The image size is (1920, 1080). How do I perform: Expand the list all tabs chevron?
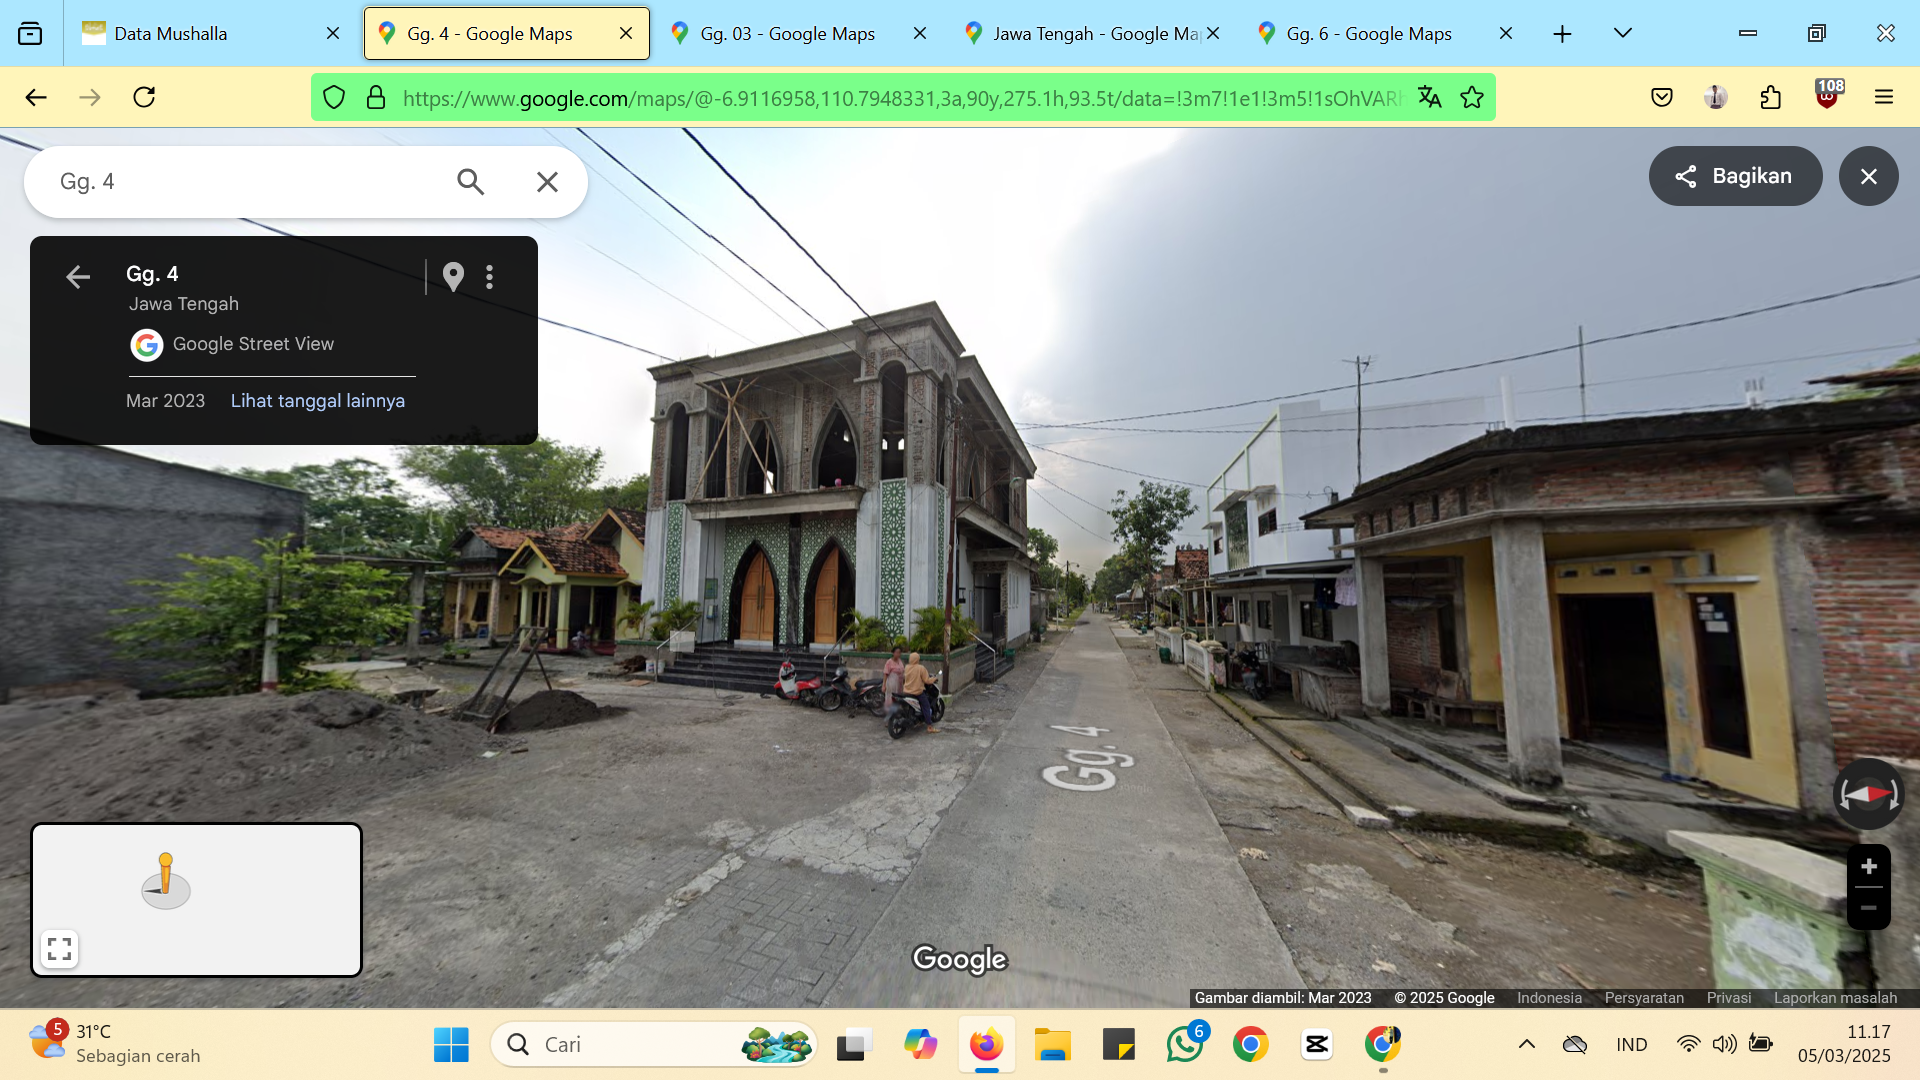[x=1623, y=34]
